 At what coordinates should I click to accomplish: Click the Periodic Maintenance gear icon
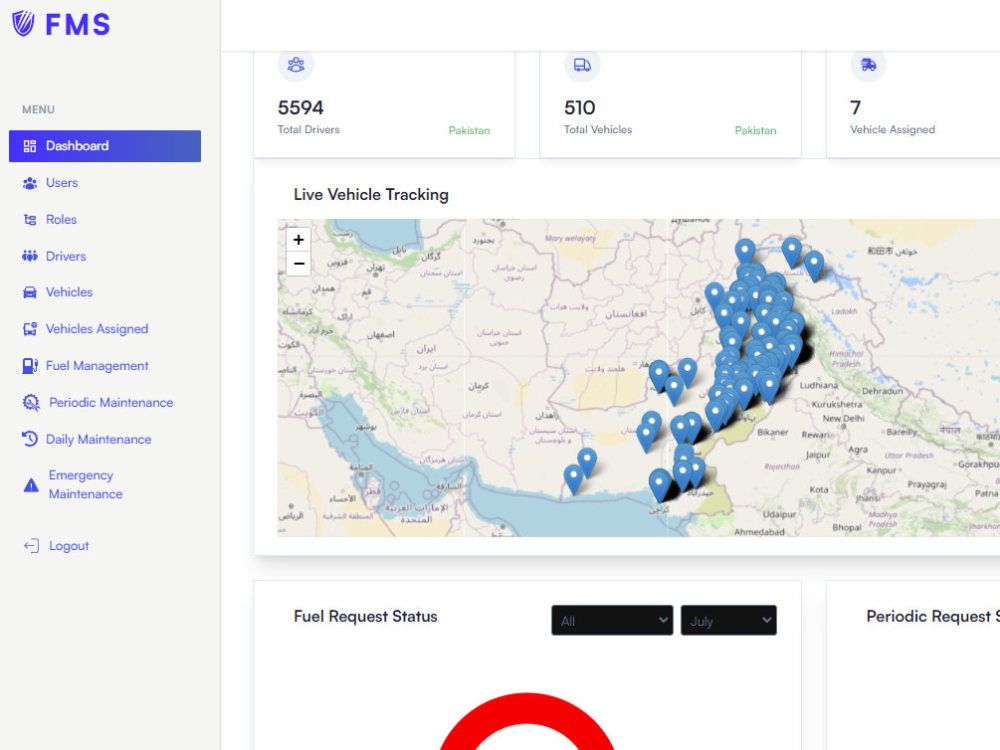(x=31, y=402)
